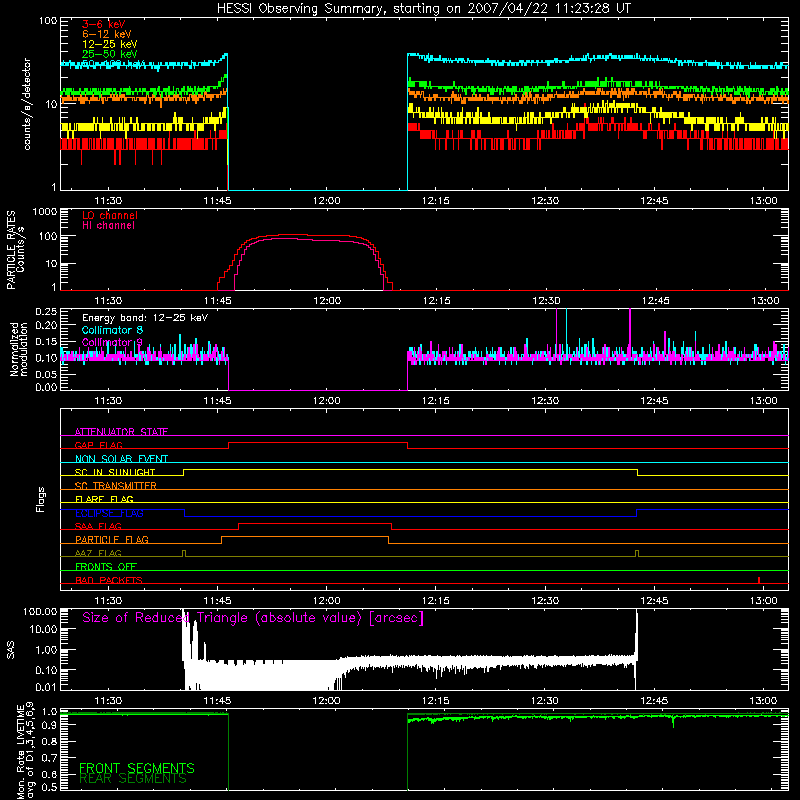800x800 pixels.
Task: Click "12:15" under the count-rate panel
Action: (436, 201)
